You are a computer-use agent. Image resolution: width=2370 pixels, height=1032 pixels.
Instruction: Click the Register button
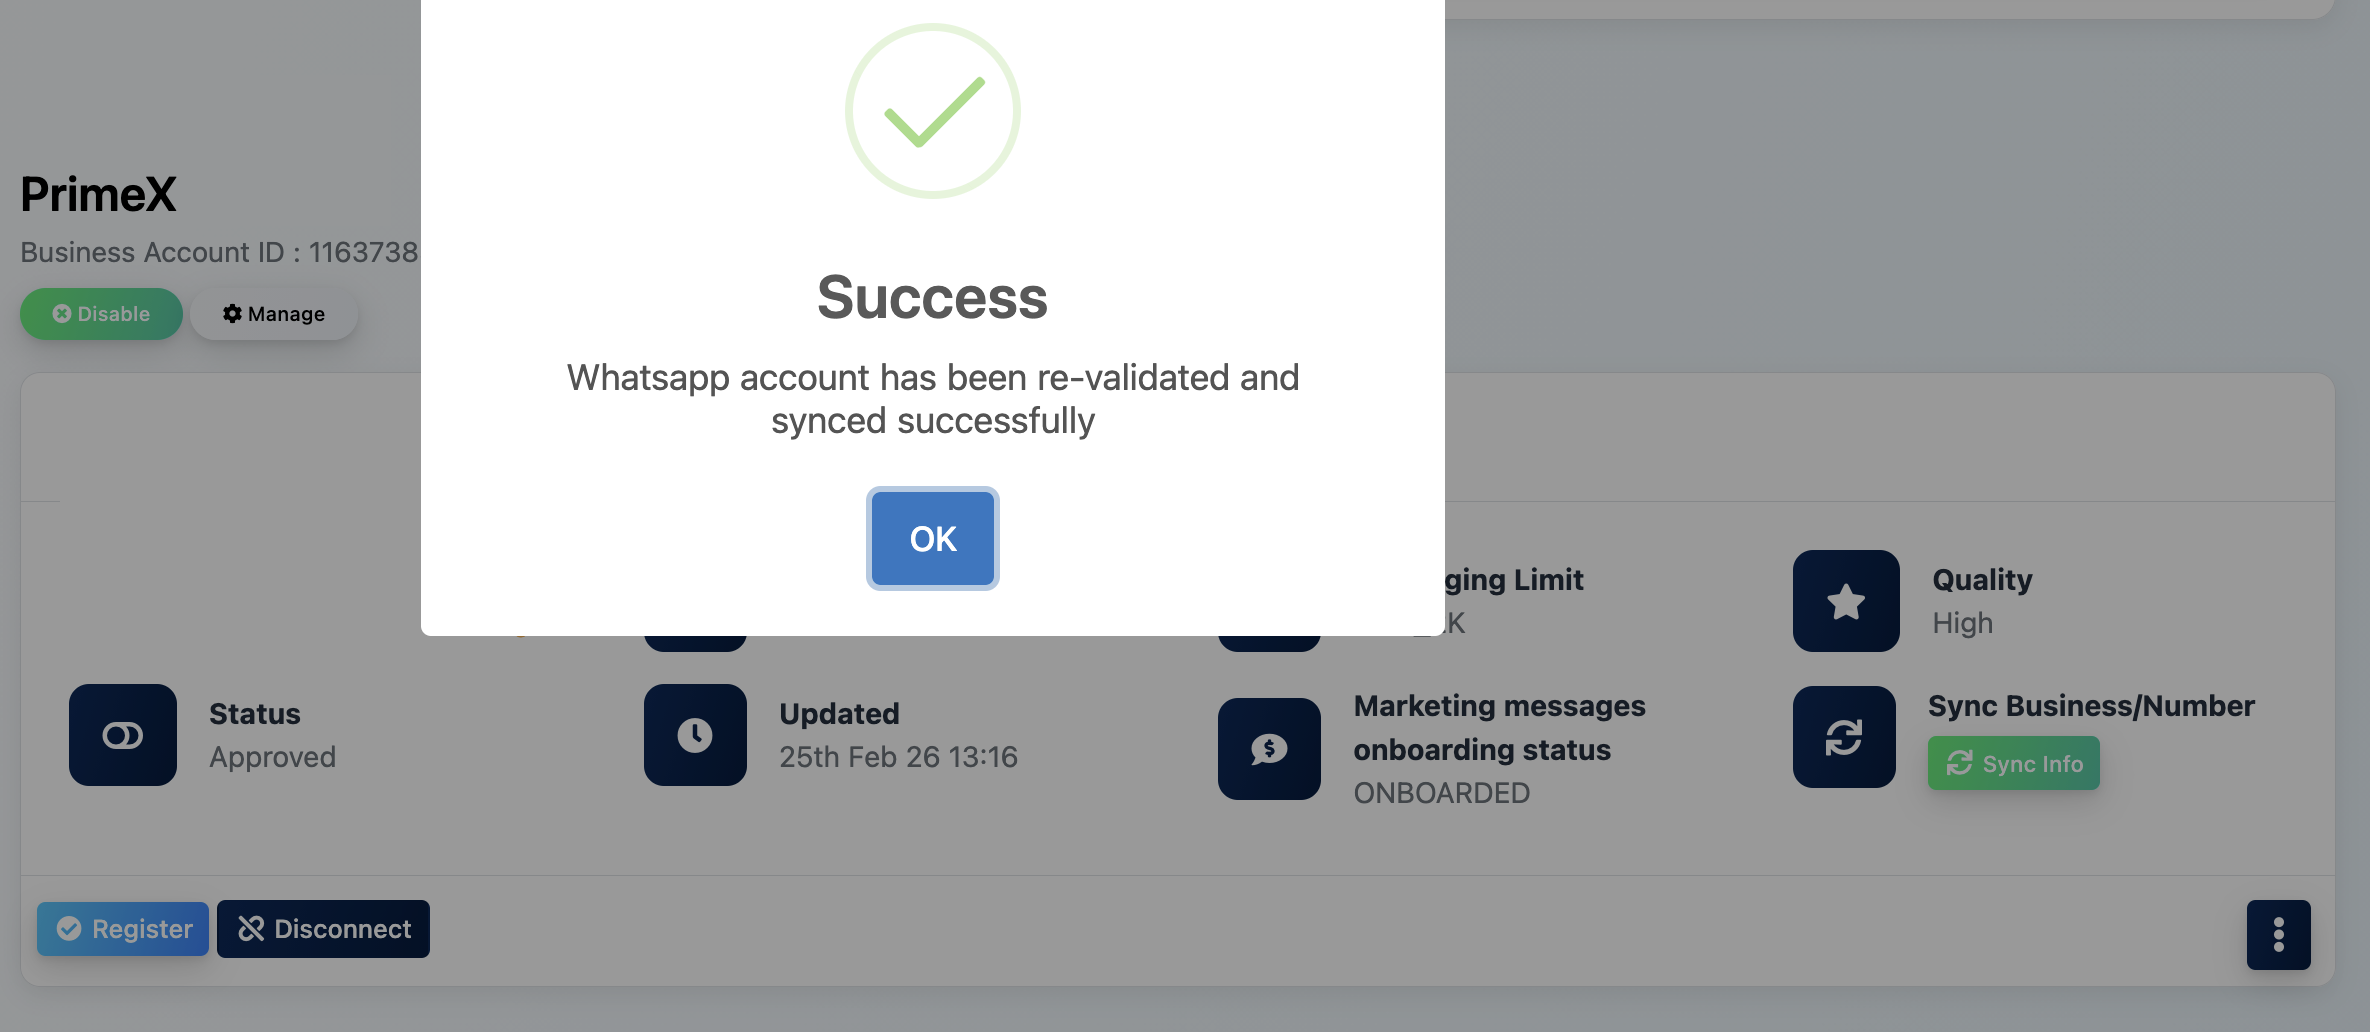click(x=123, y=929)
